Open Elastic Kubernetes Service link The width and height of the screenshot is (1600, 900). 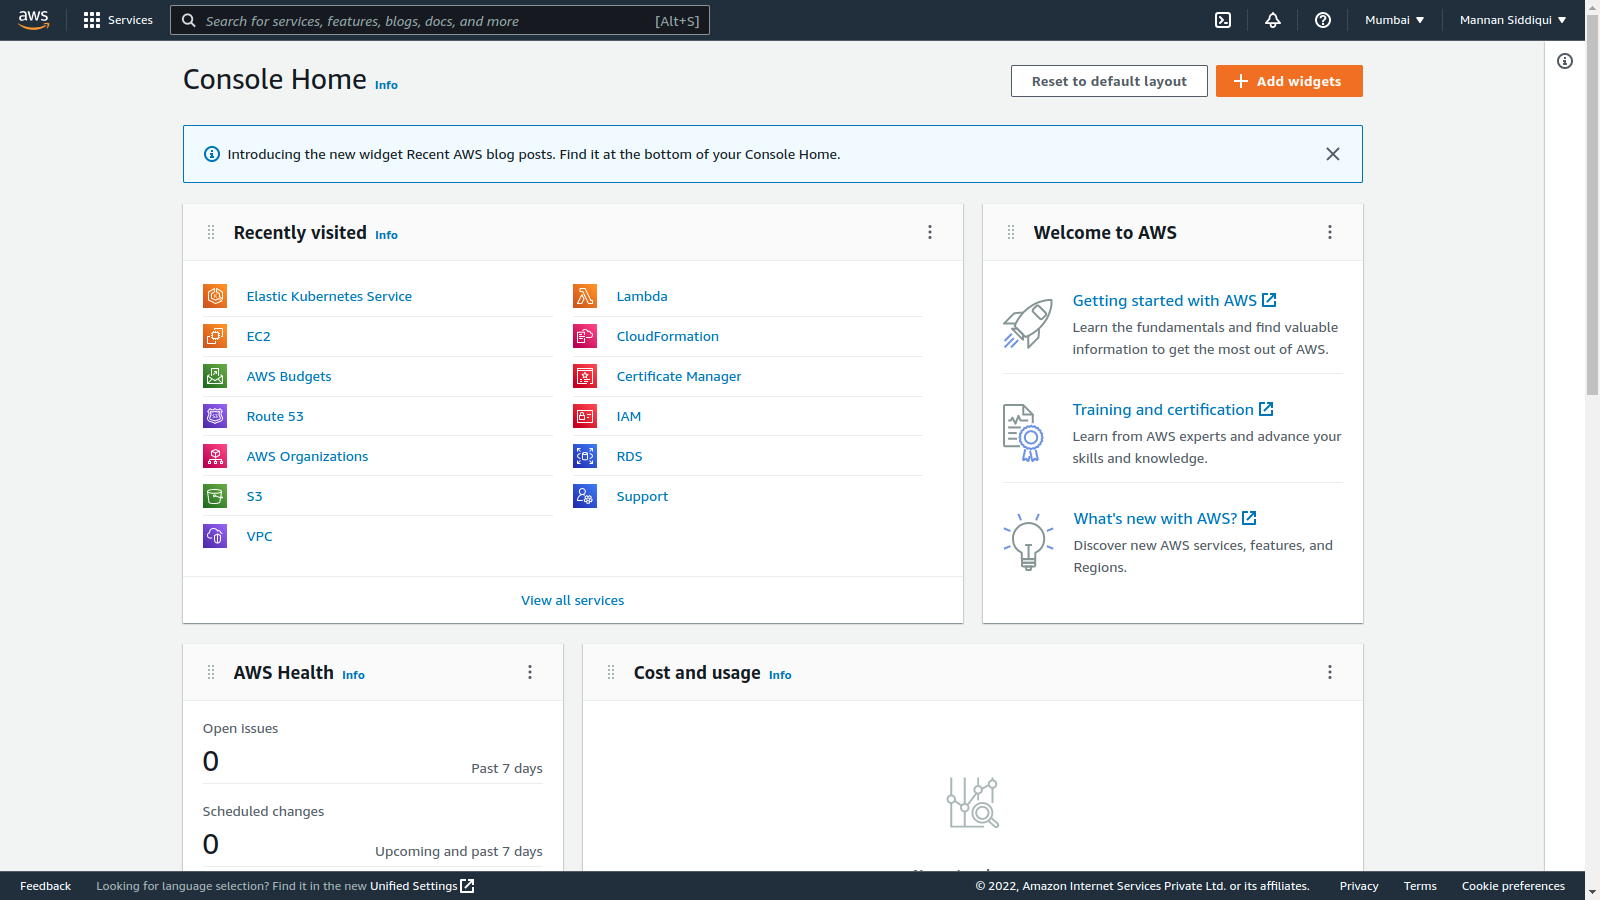tap(329, 296)
